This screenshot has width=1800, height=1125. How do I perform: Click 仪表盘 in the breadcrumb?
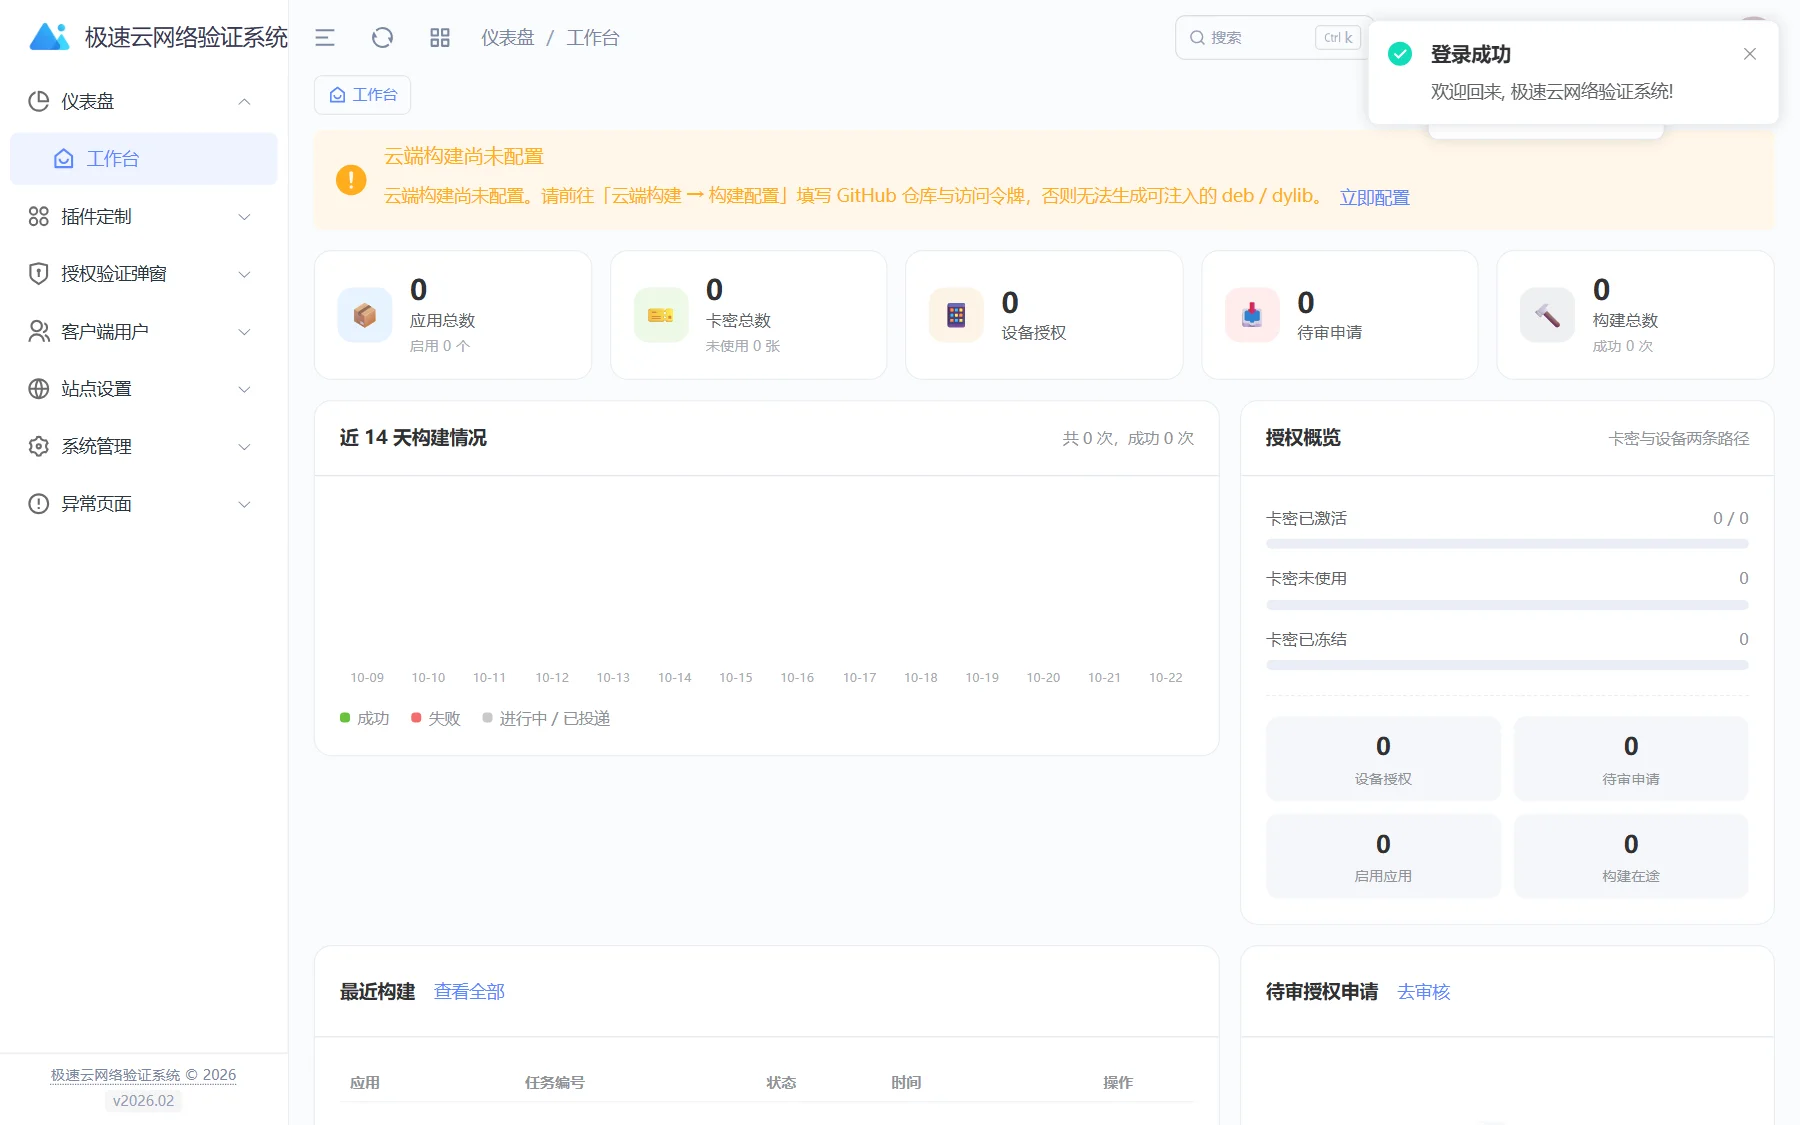[x=508, y=38]
